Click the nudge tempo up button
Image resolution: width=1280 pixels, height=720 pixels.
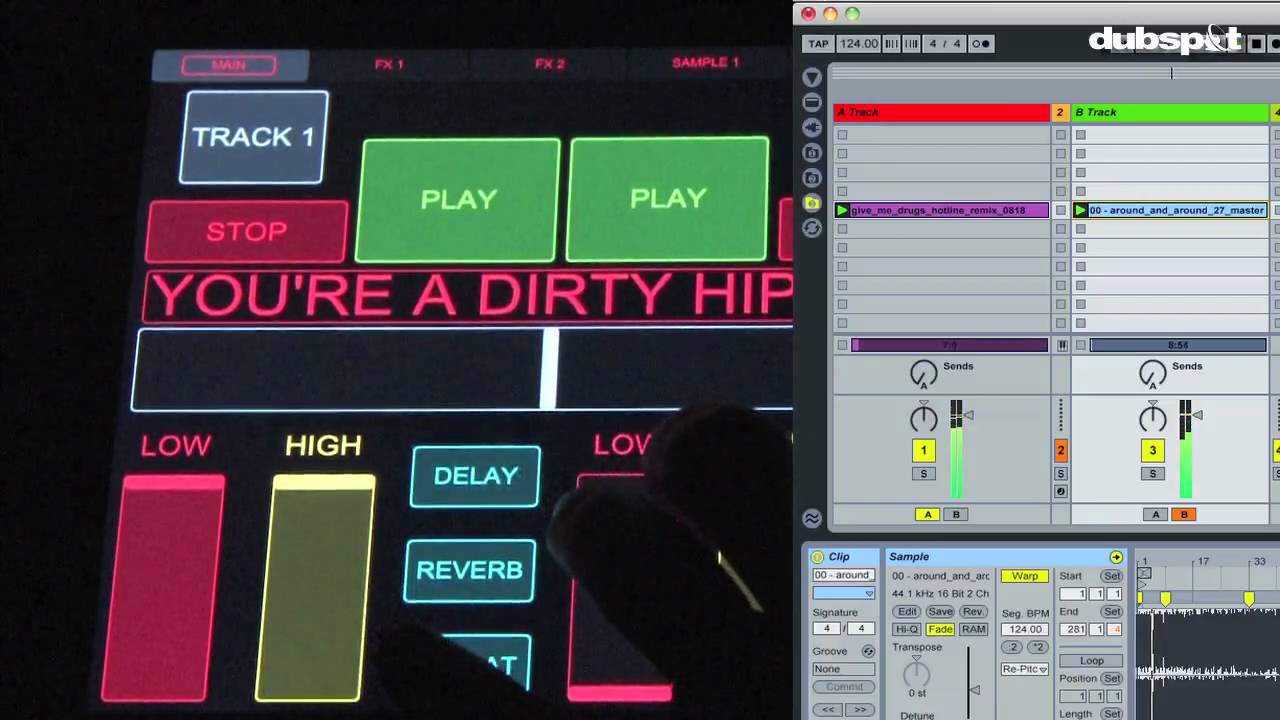click(x=911, y=44)
